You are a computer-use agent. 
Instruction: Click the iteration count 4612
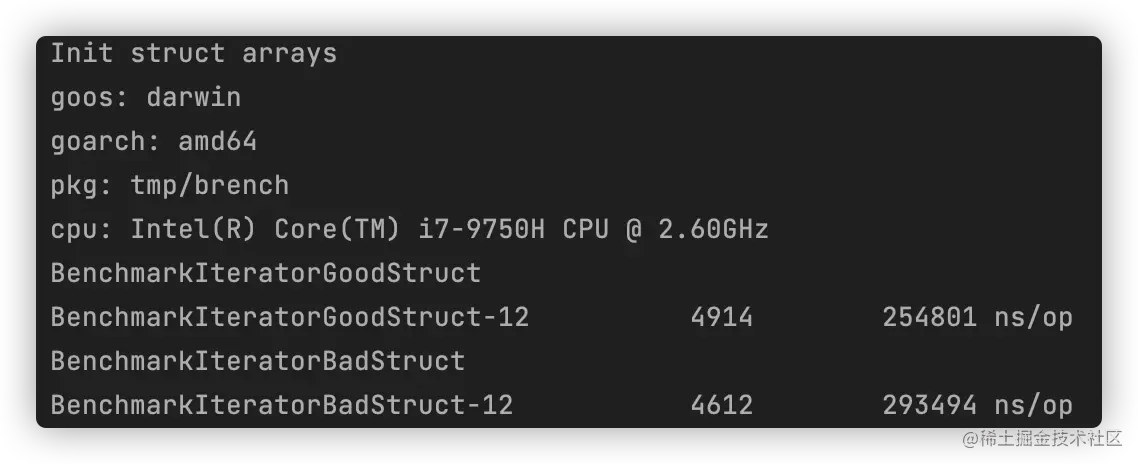point(721,405)
